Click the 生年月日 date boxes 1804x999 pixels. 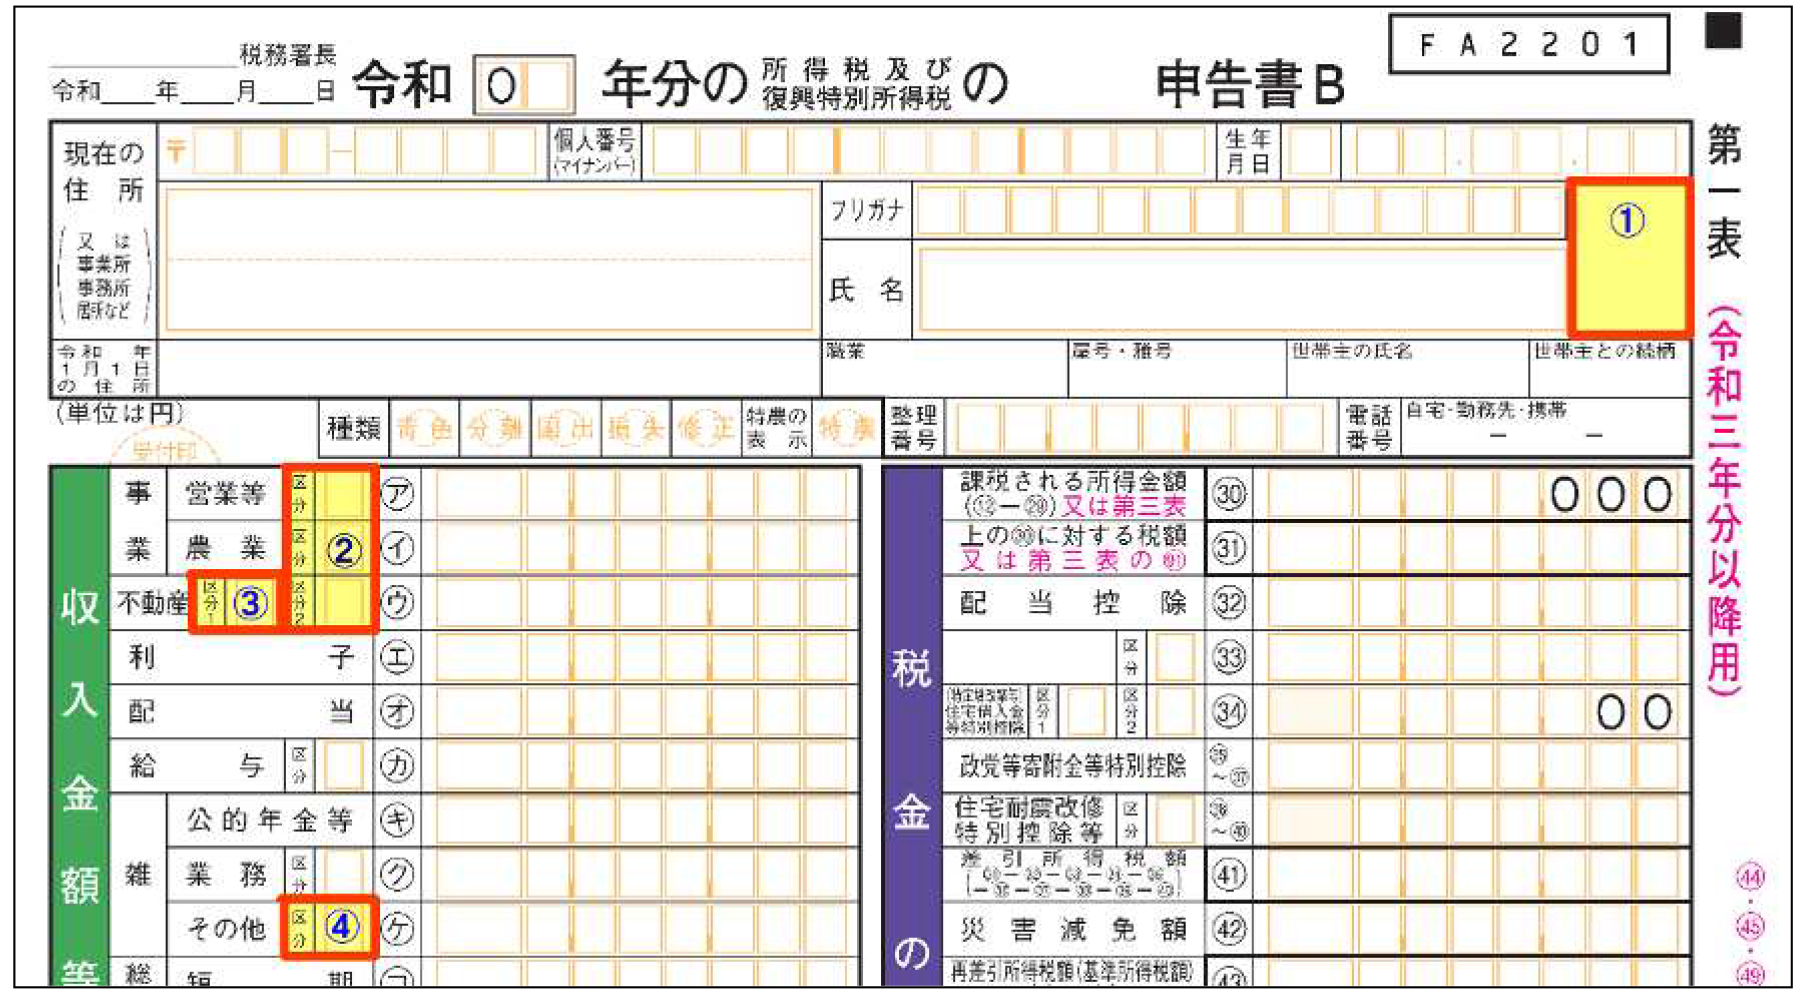(x=1482, y=151)
